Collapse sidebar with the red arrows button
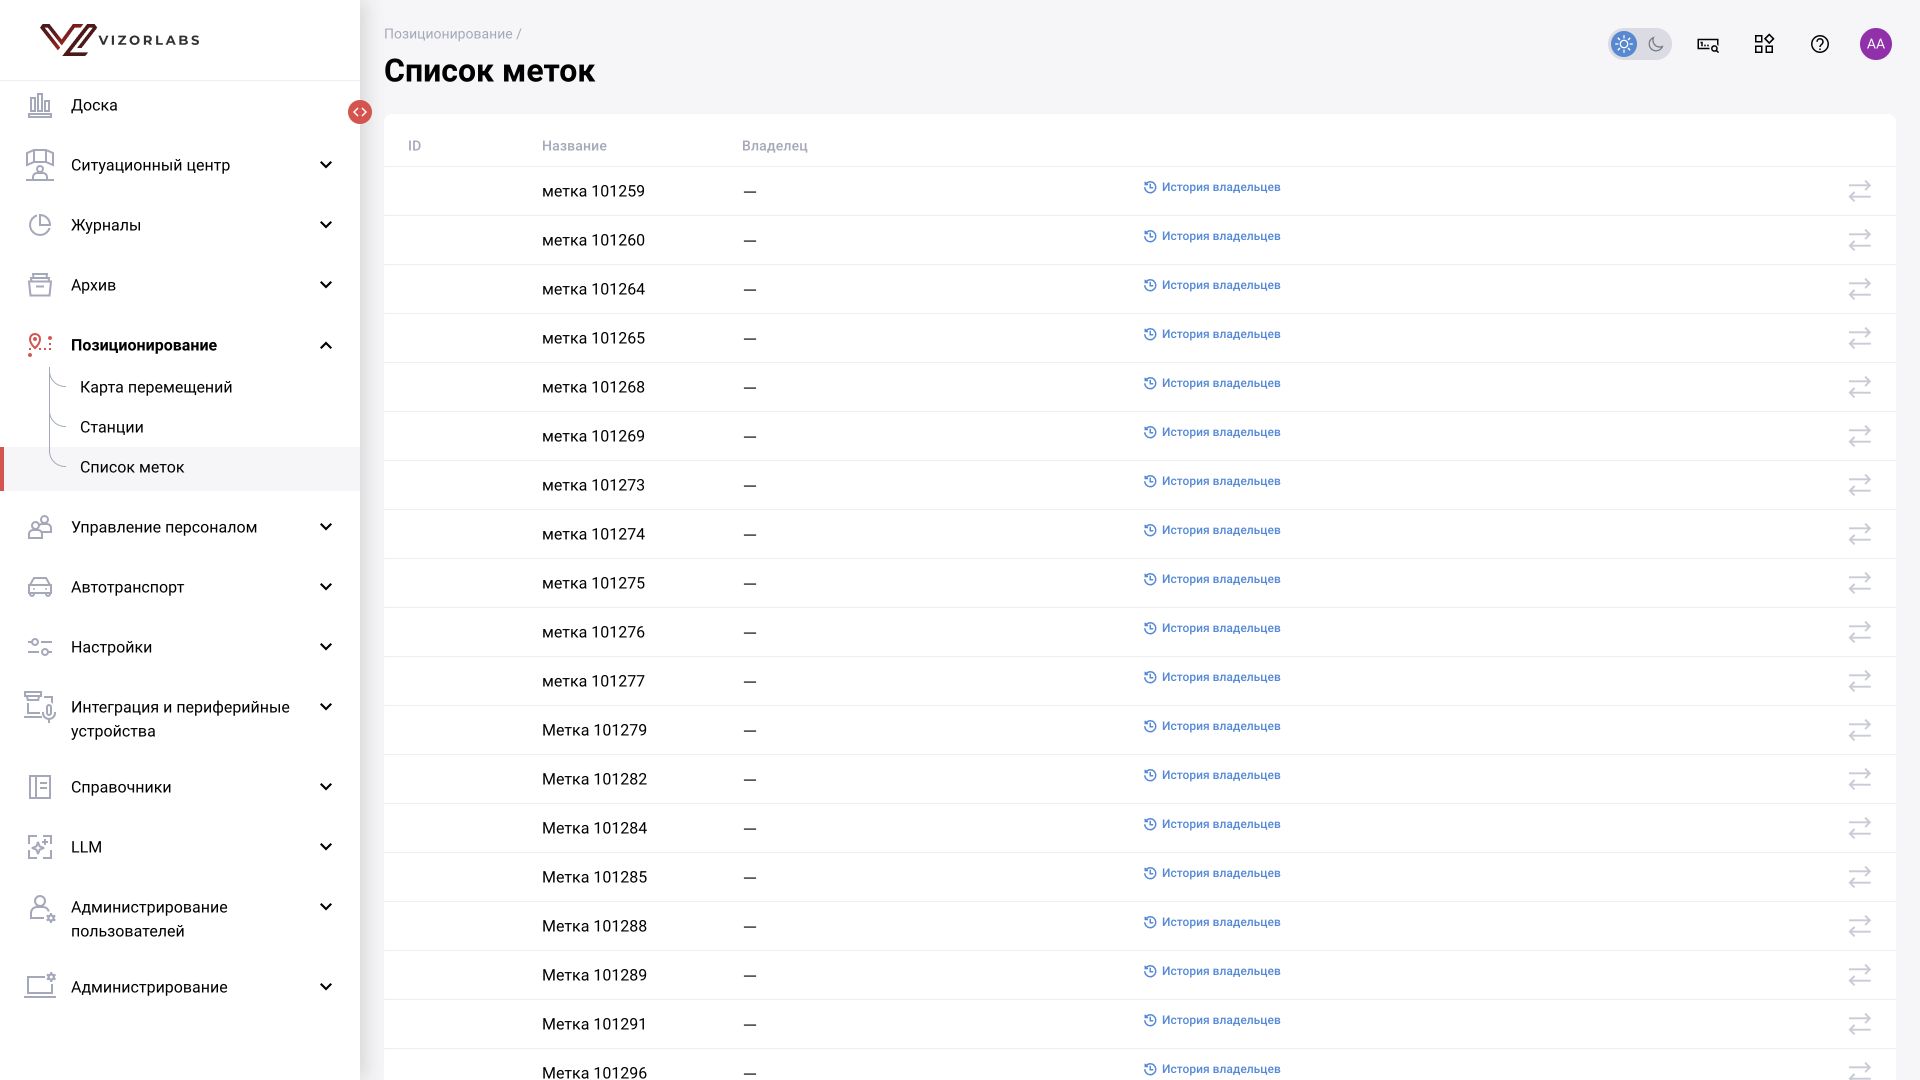Image resolution: width=1920 pixels, height=1080 pixels. coord(360,112)
